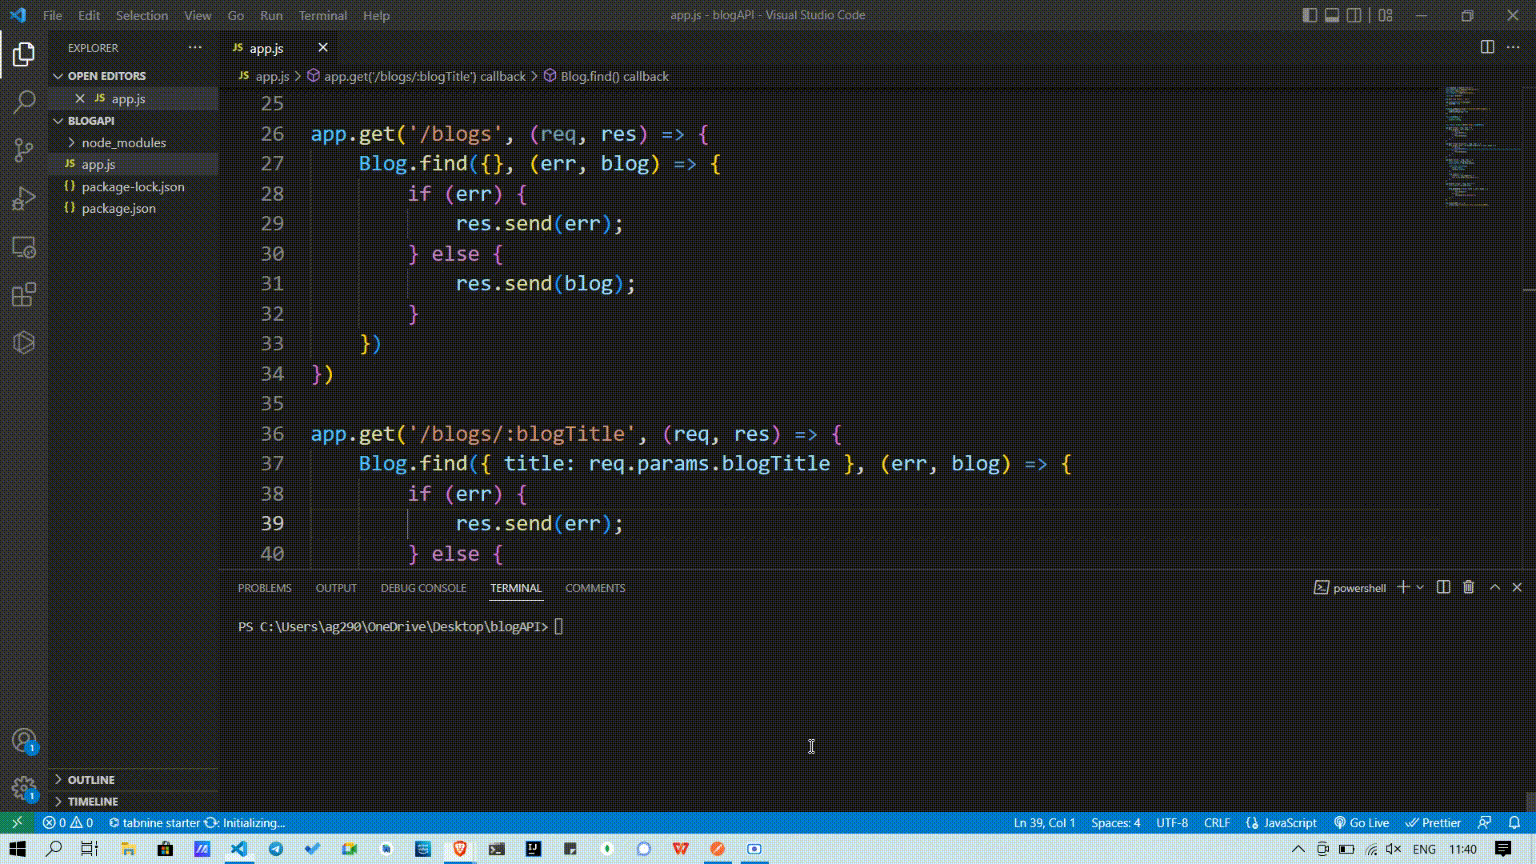Open the Search view in activity bar
1536x864 pixels.
(24, 102)
